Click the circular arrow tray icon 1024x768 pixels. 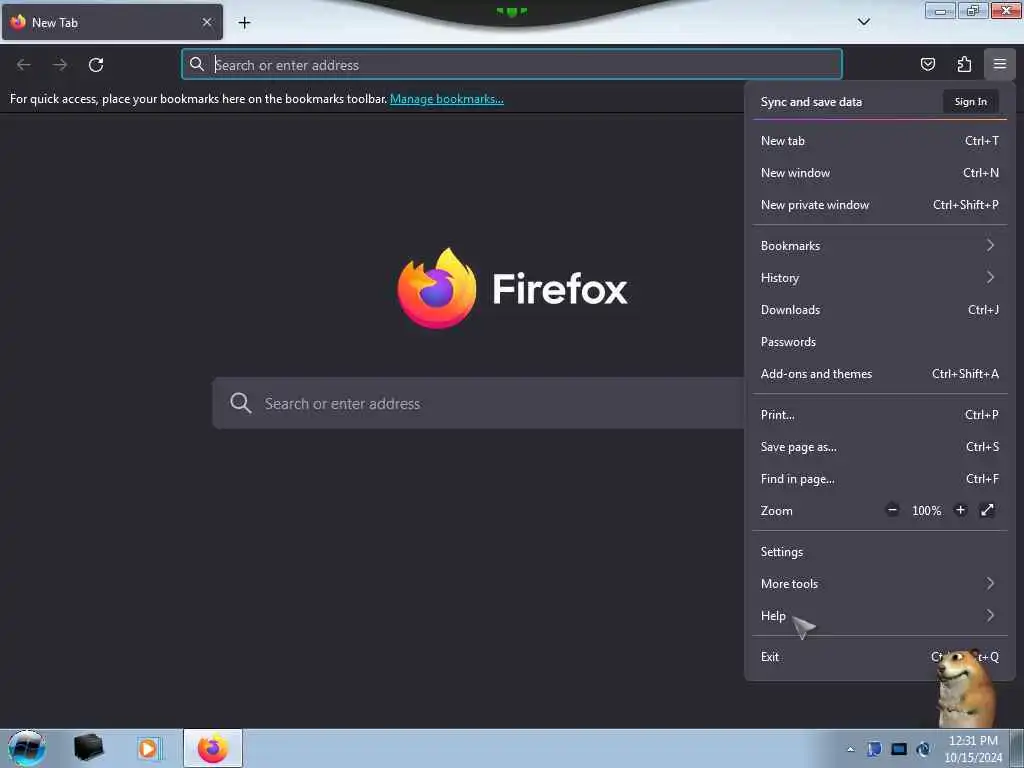[923, 749]
